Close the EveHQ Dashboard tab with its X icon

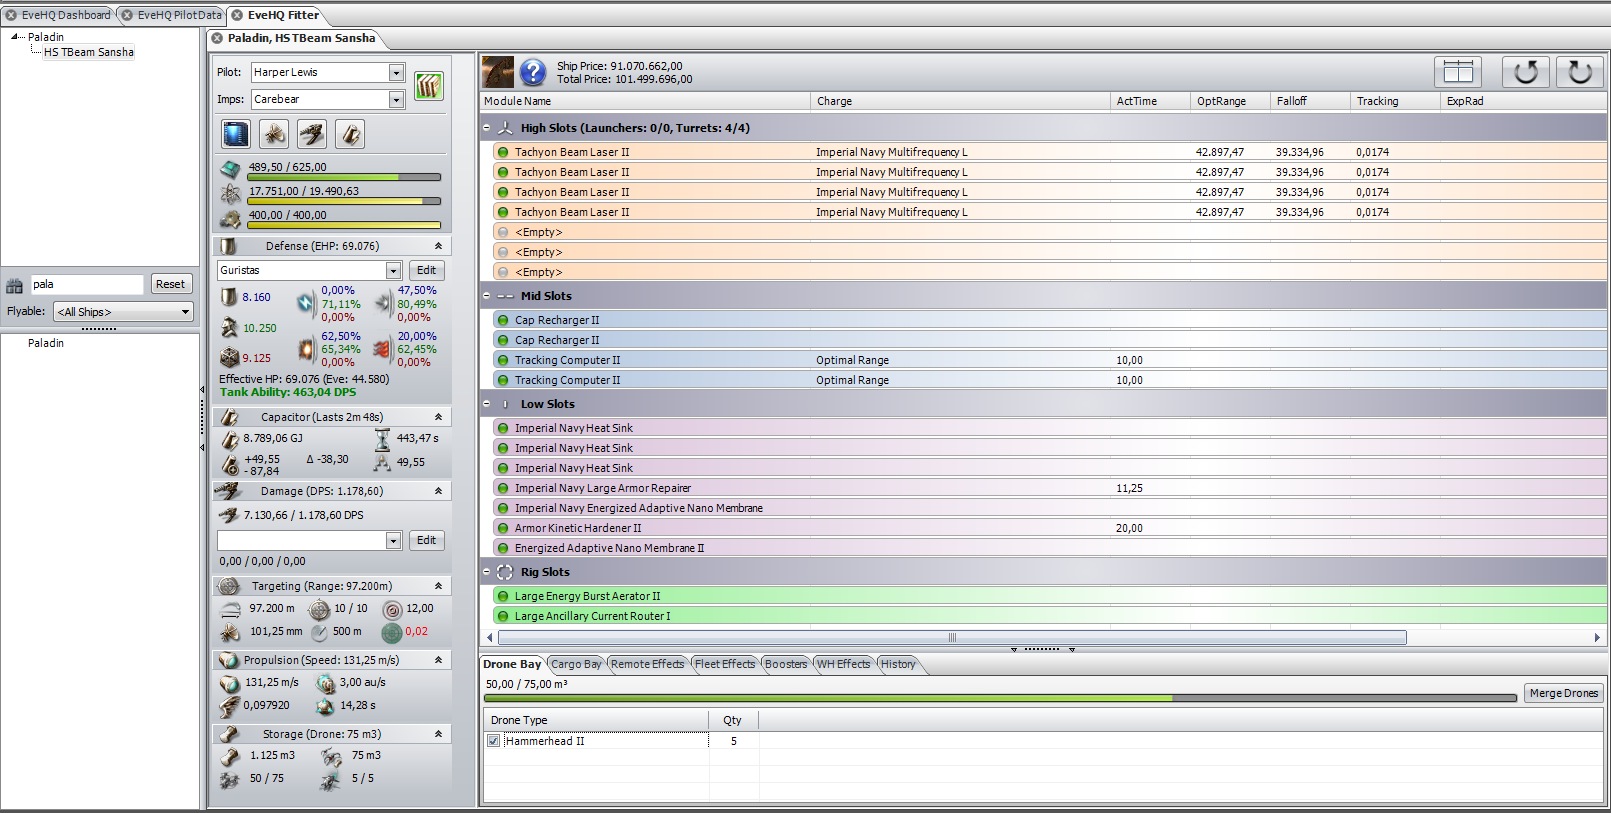coord(11,15)
